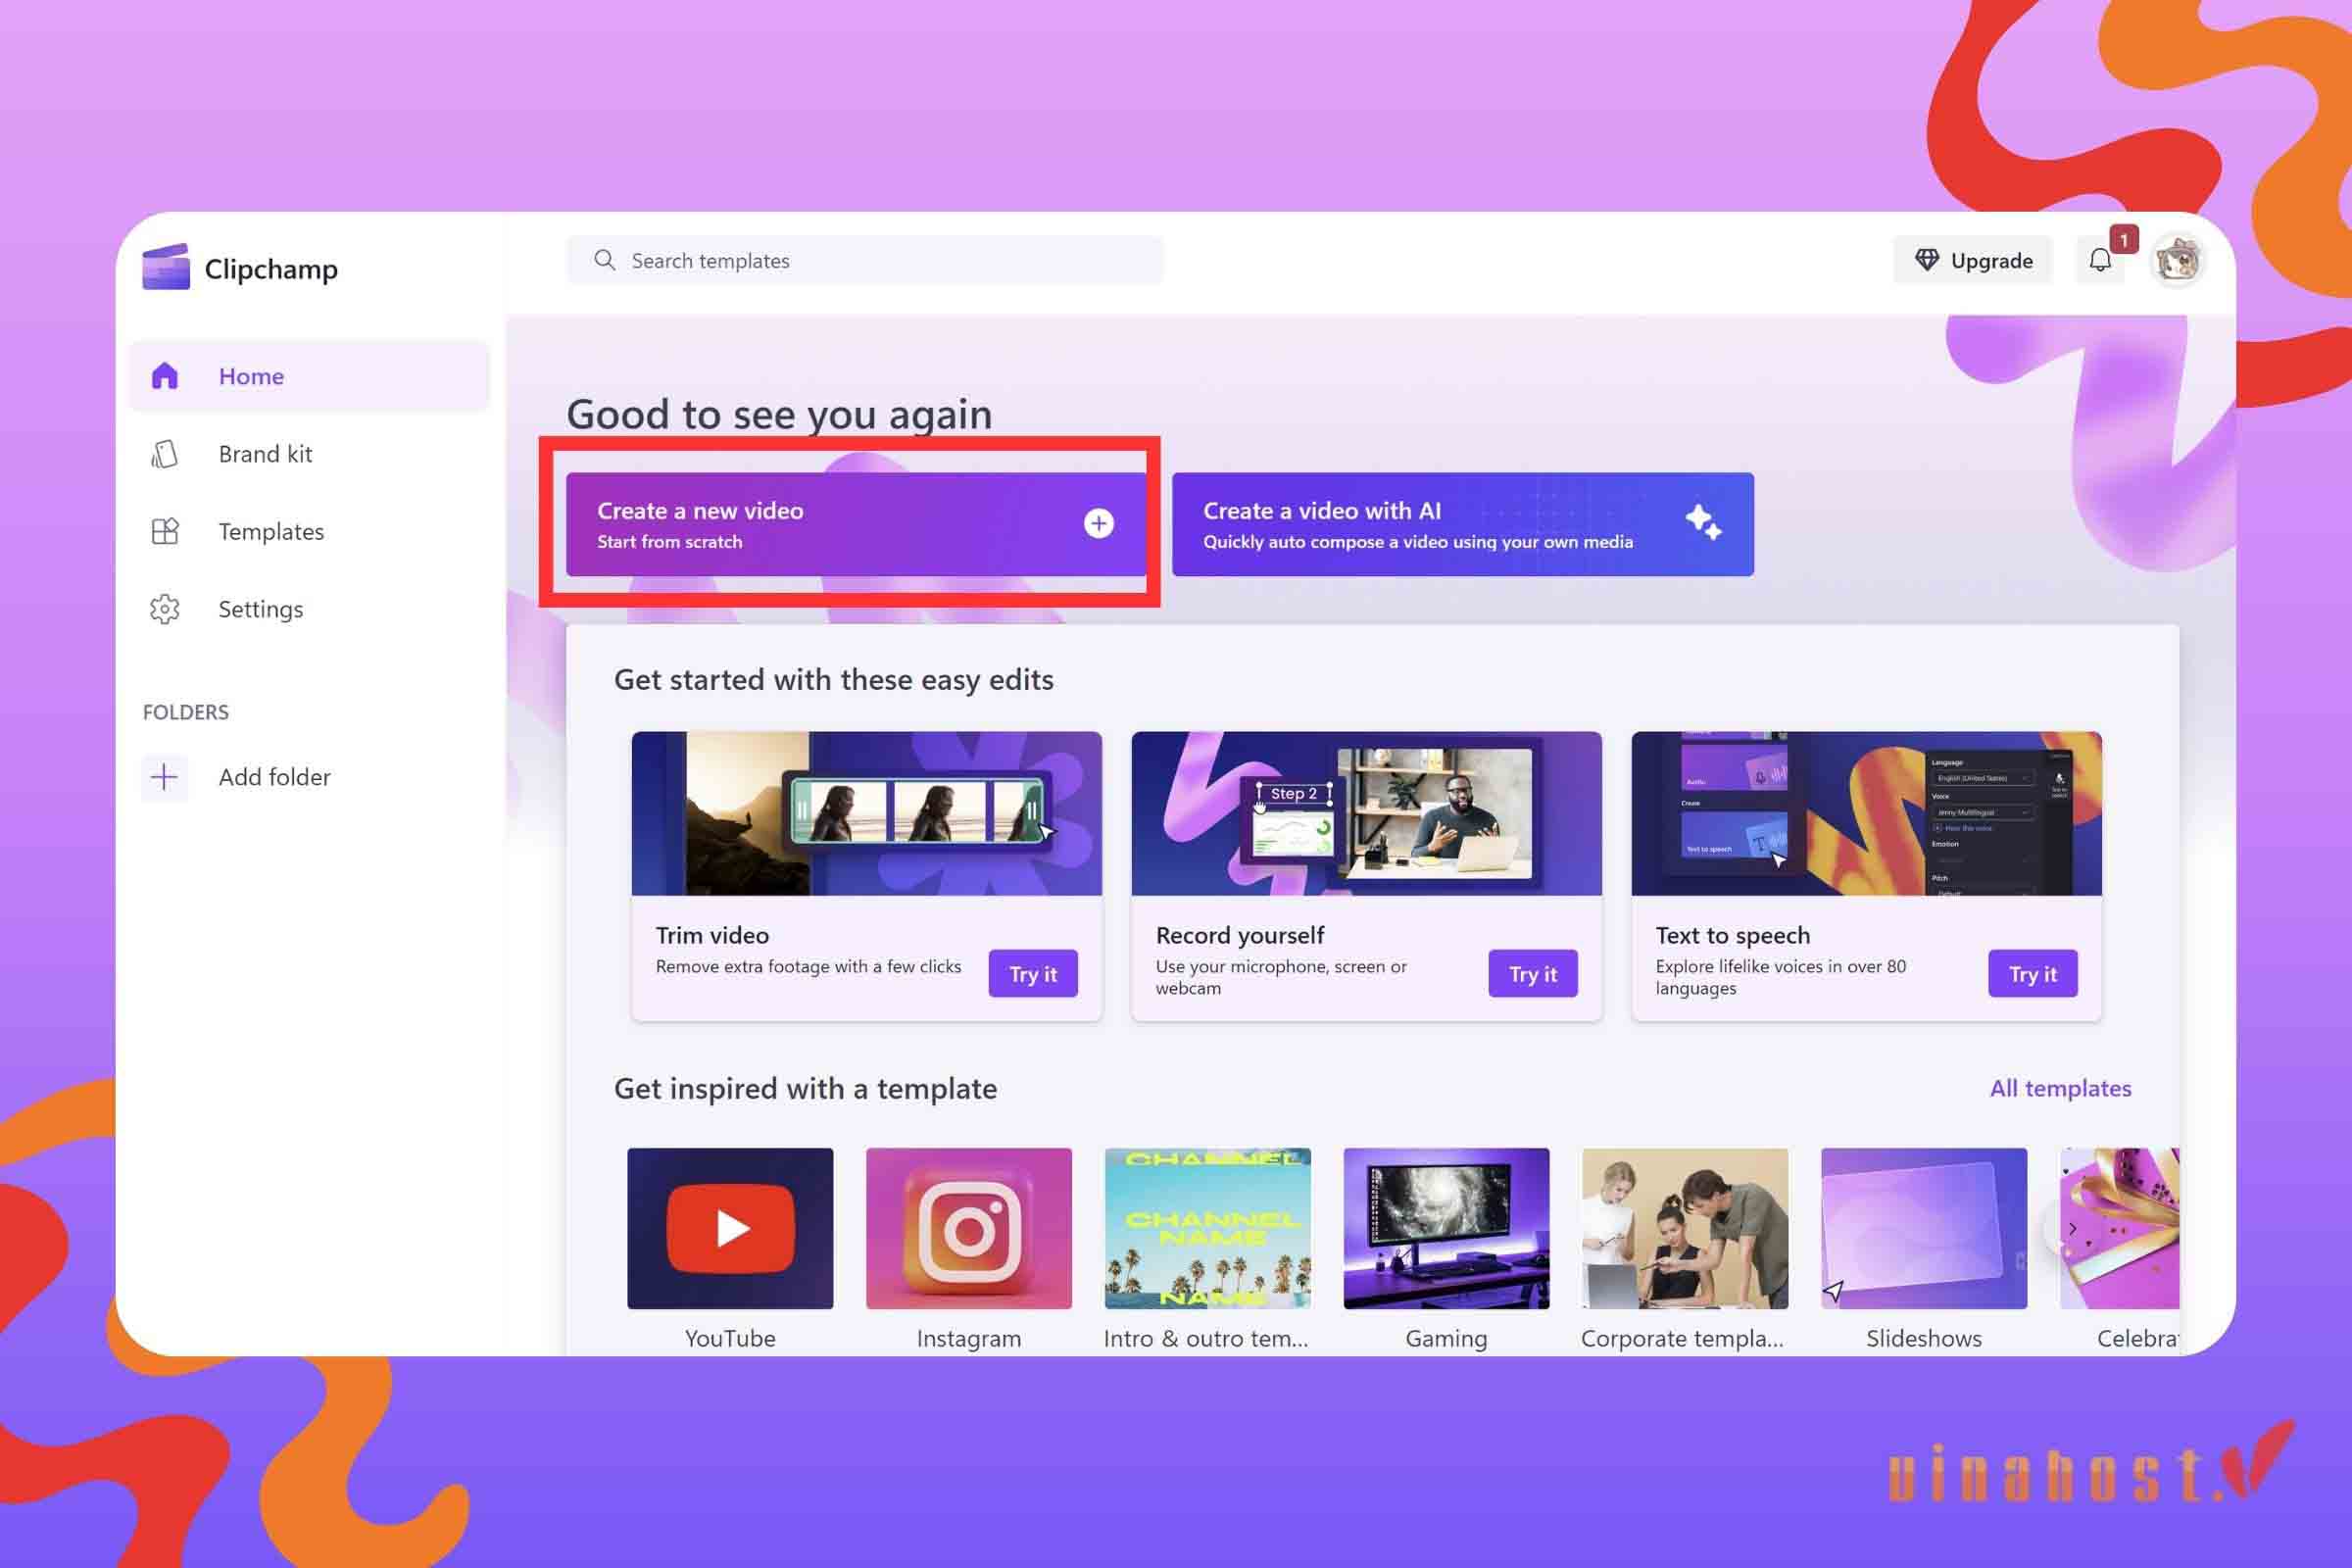The width and height of the screenshot is (2352, 1568).
Task: Select the Corporate templates thumbnail
Action: (x=1685, y=1228)
